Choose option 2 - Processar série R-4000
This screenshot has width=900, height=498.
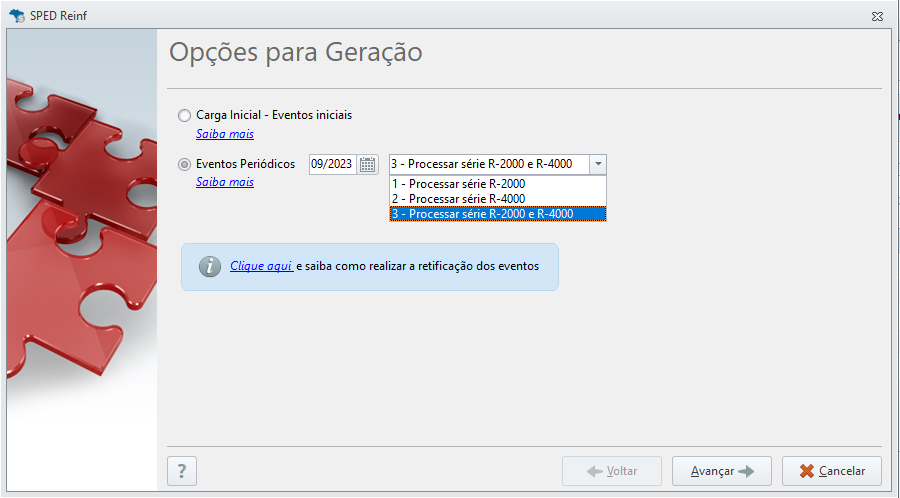pyautogui.click(x=498, y=199)
